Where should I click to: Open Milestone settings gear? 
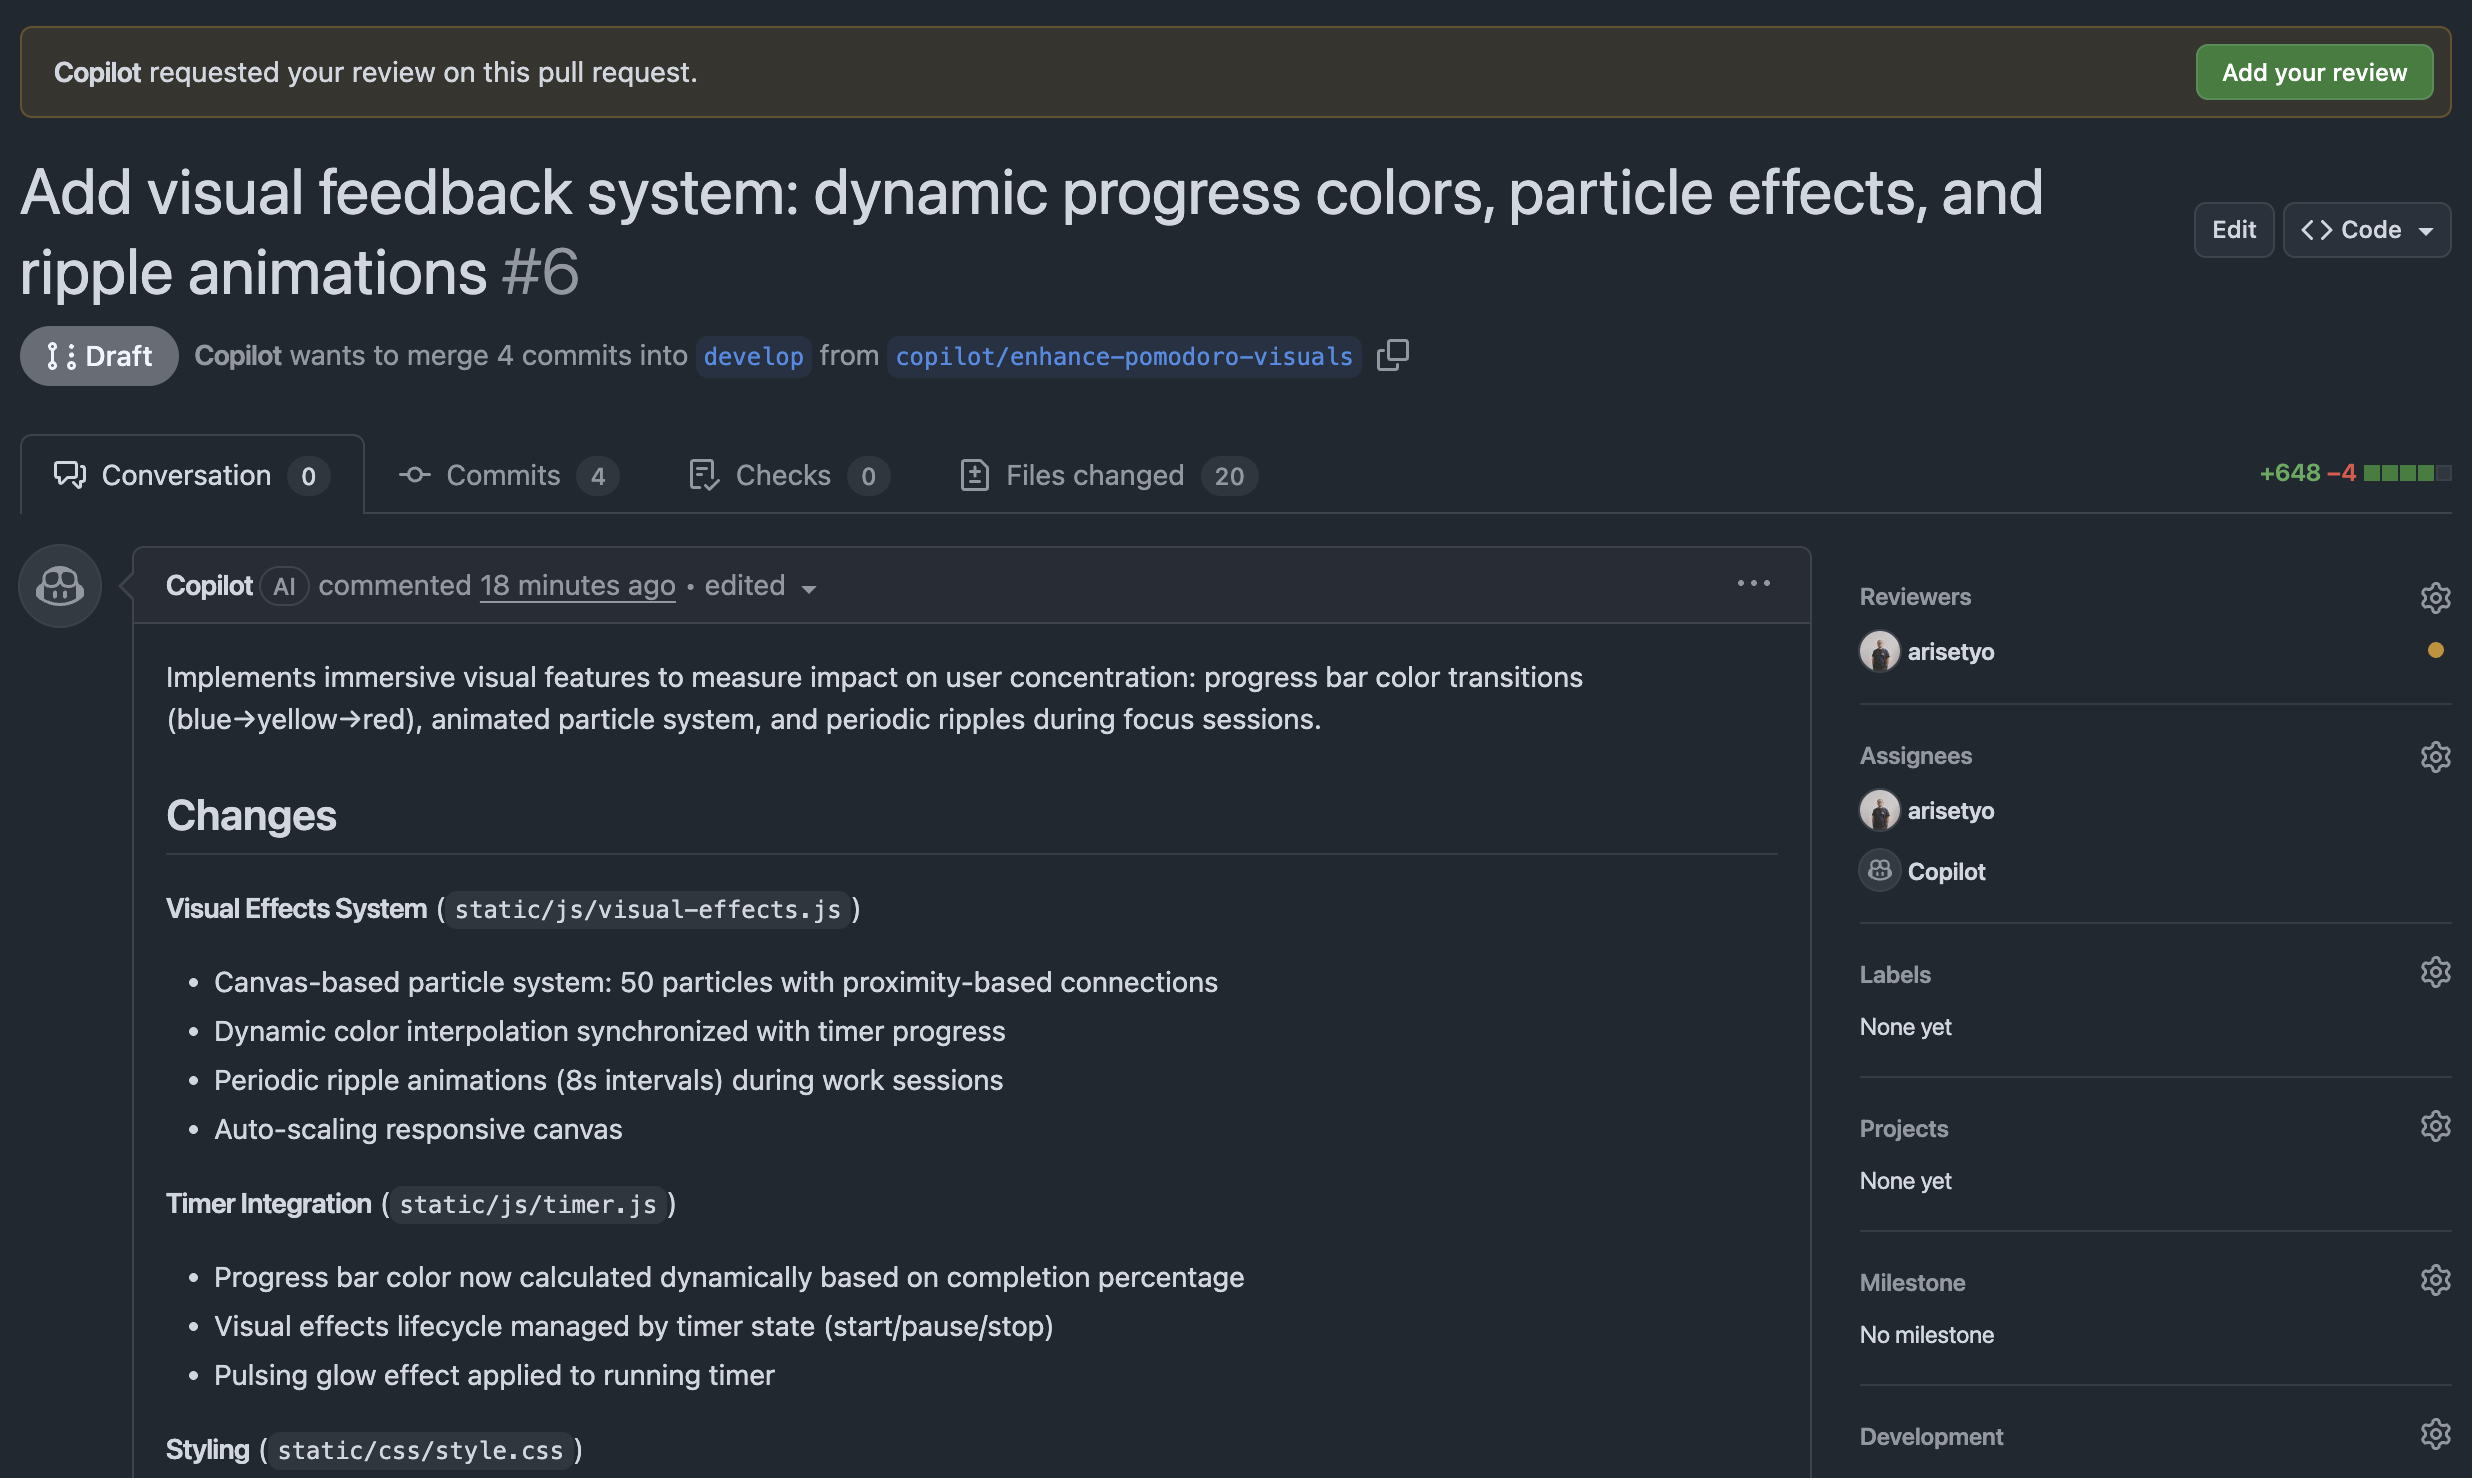tap(2435, 1280)
